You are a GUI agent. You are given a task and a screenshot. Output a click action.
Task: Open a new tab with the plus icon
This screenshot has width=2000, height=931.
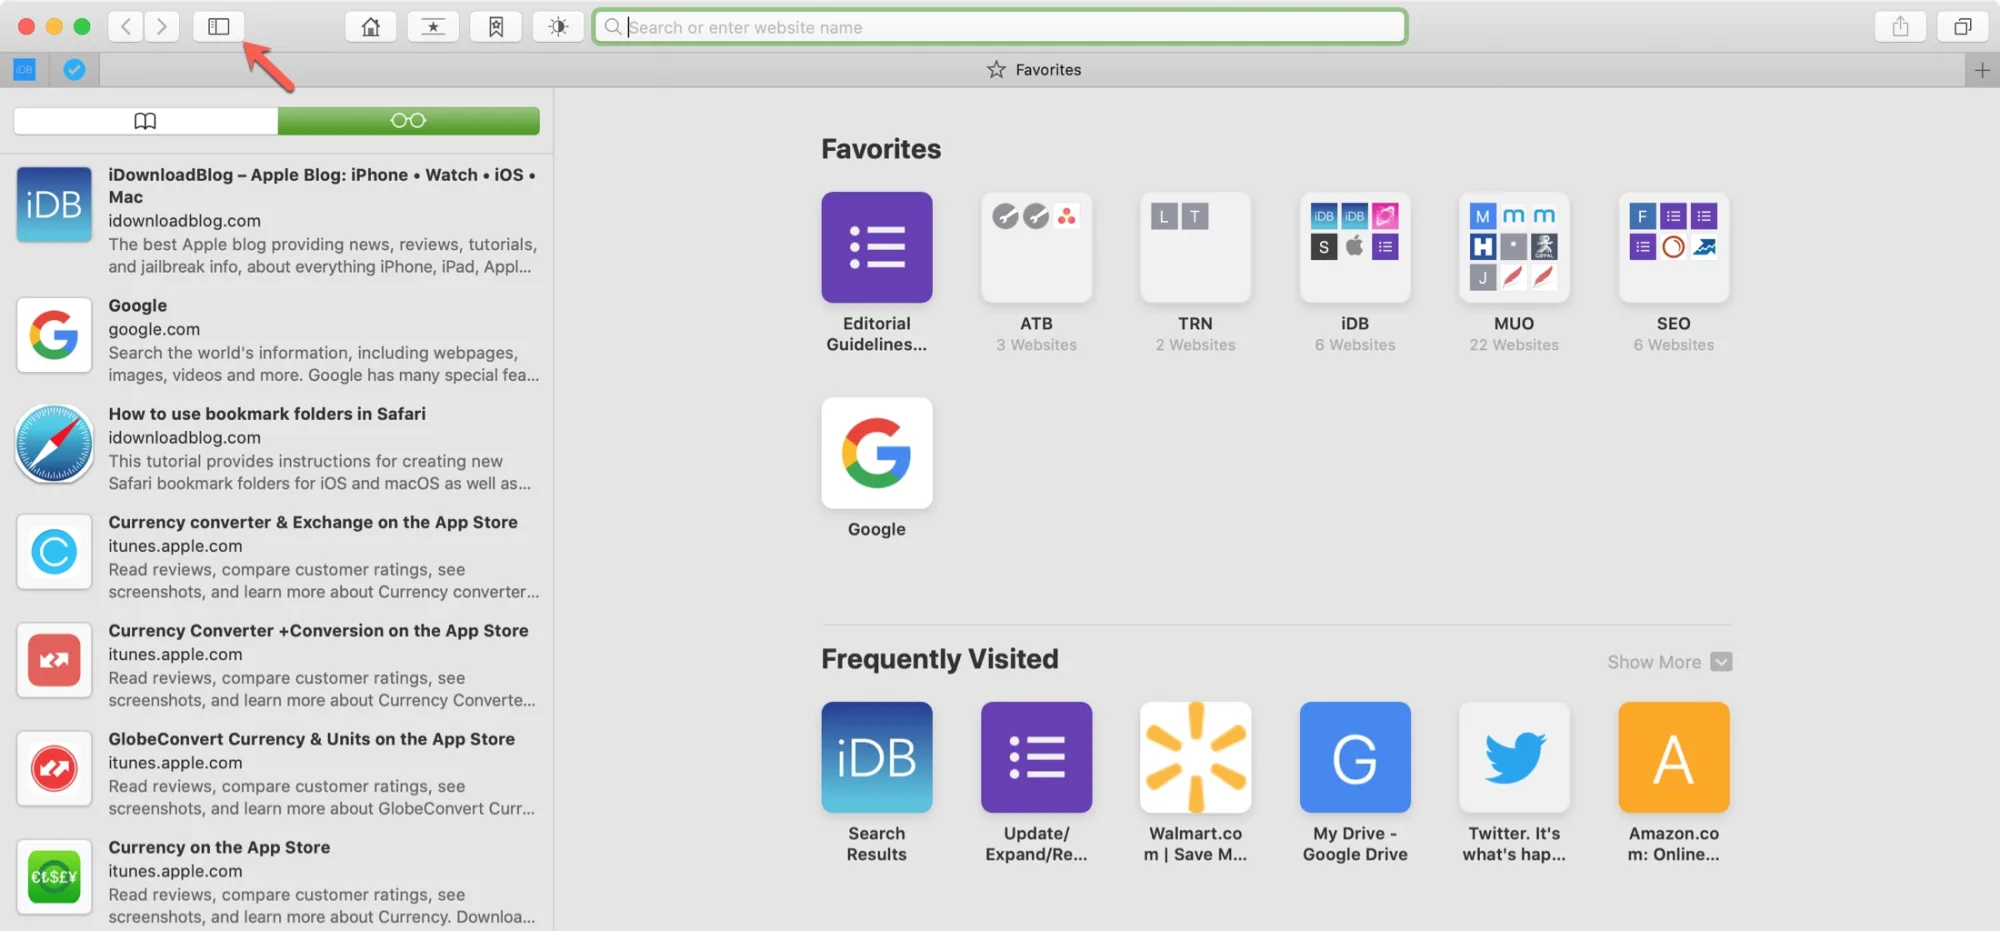(1983, 69)
